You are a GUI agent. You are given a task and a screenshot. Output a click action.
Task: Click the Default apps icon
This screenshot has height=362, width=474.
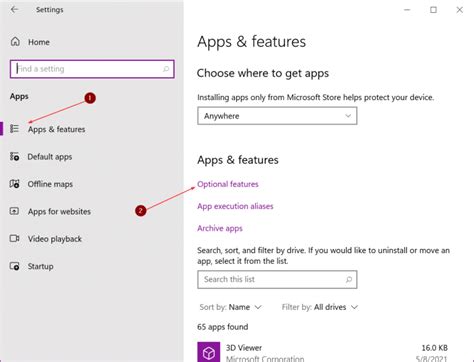coord(14,156)
